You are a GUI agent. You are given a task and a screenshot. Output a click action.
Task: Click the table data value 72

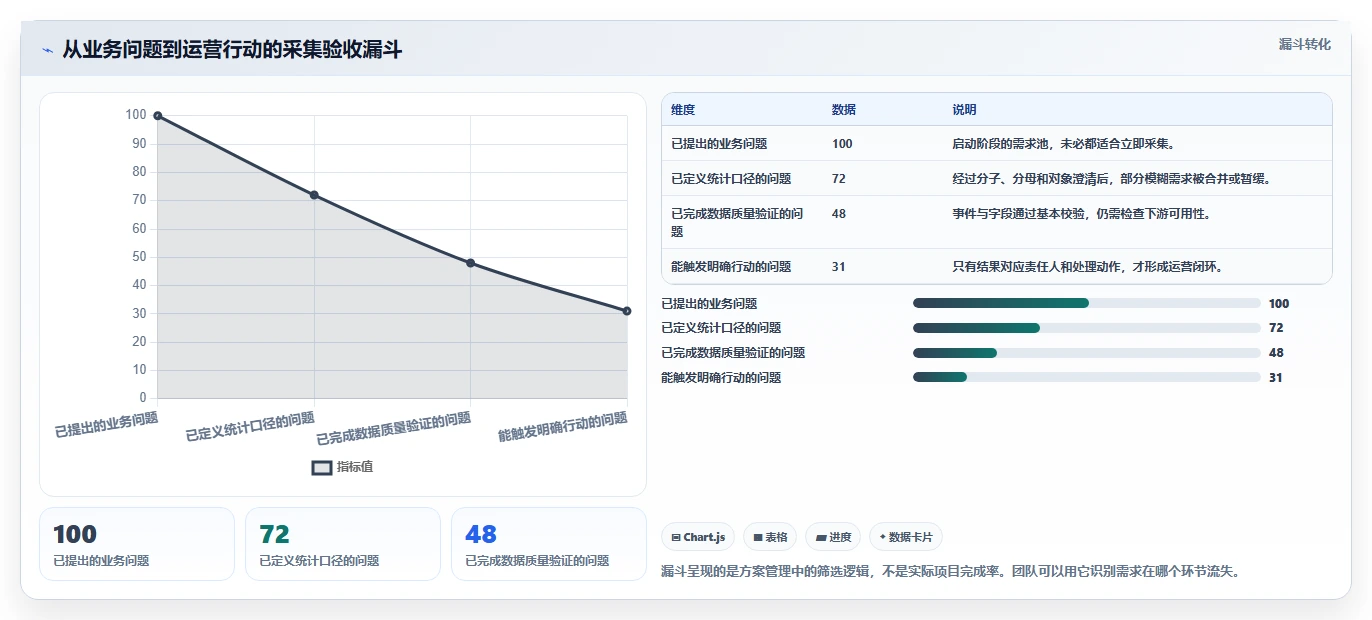[x=839, y=179]
